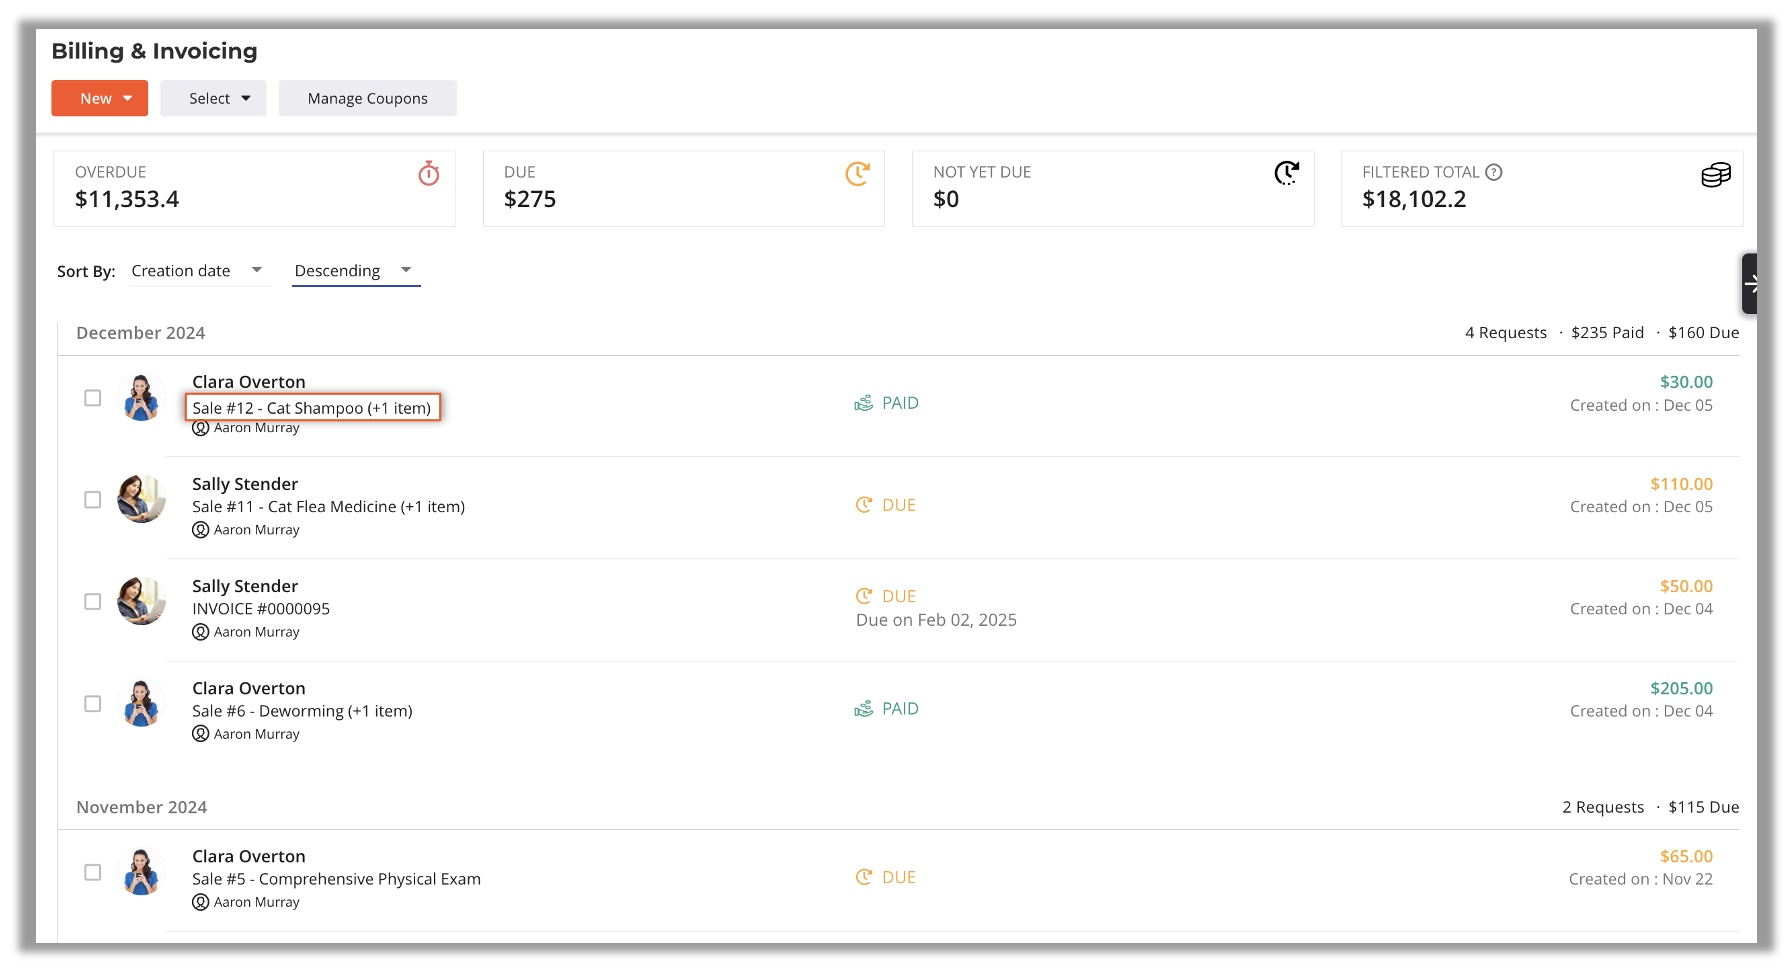Click PAID status icon for Sale #12
Viewport: 1792px width, 972px height.
pyautogui.click(x=863, y=403)
